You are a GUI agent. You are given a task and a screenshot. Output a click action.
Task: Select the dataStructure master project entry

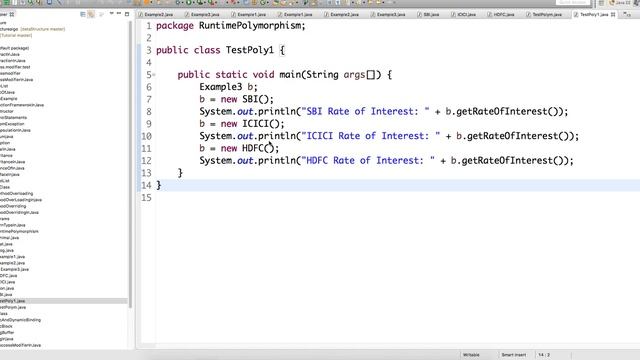pyautogui.click(x=33, y=29)
